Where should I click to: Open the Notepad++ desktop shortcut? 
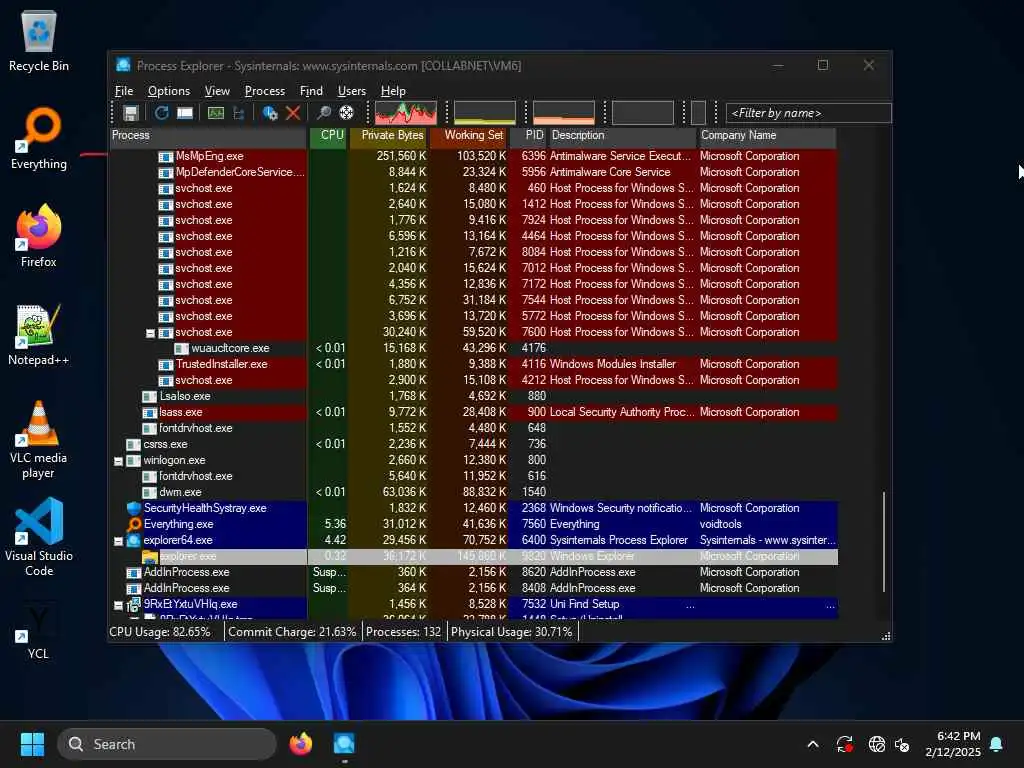point(39,334)
